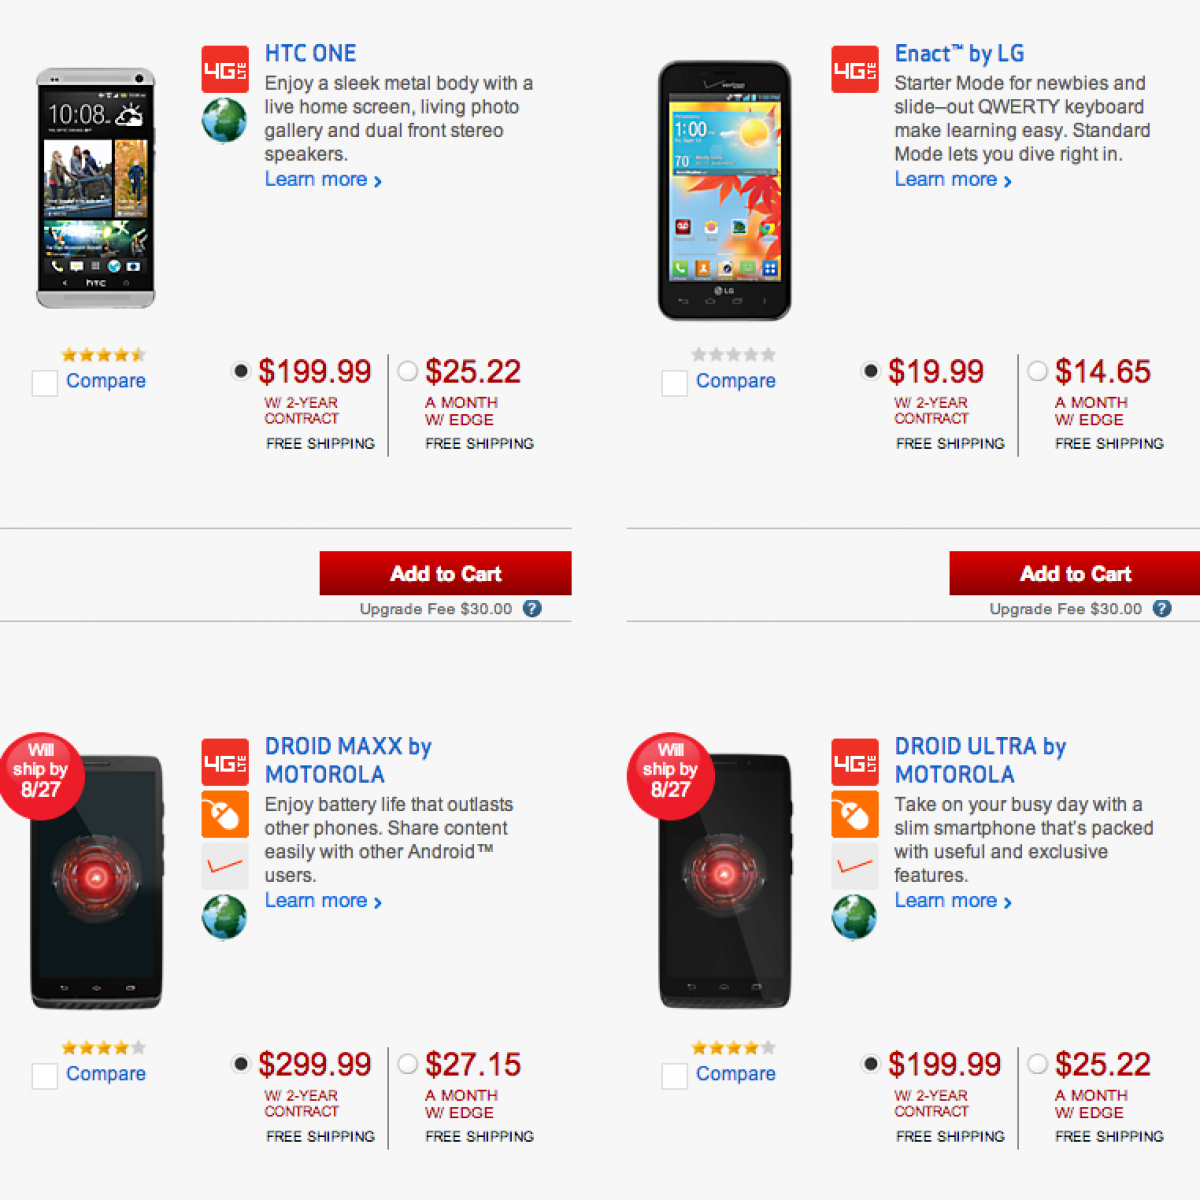
Task: Click the star rating under DROID MAXX
Action: [103, 1048]
